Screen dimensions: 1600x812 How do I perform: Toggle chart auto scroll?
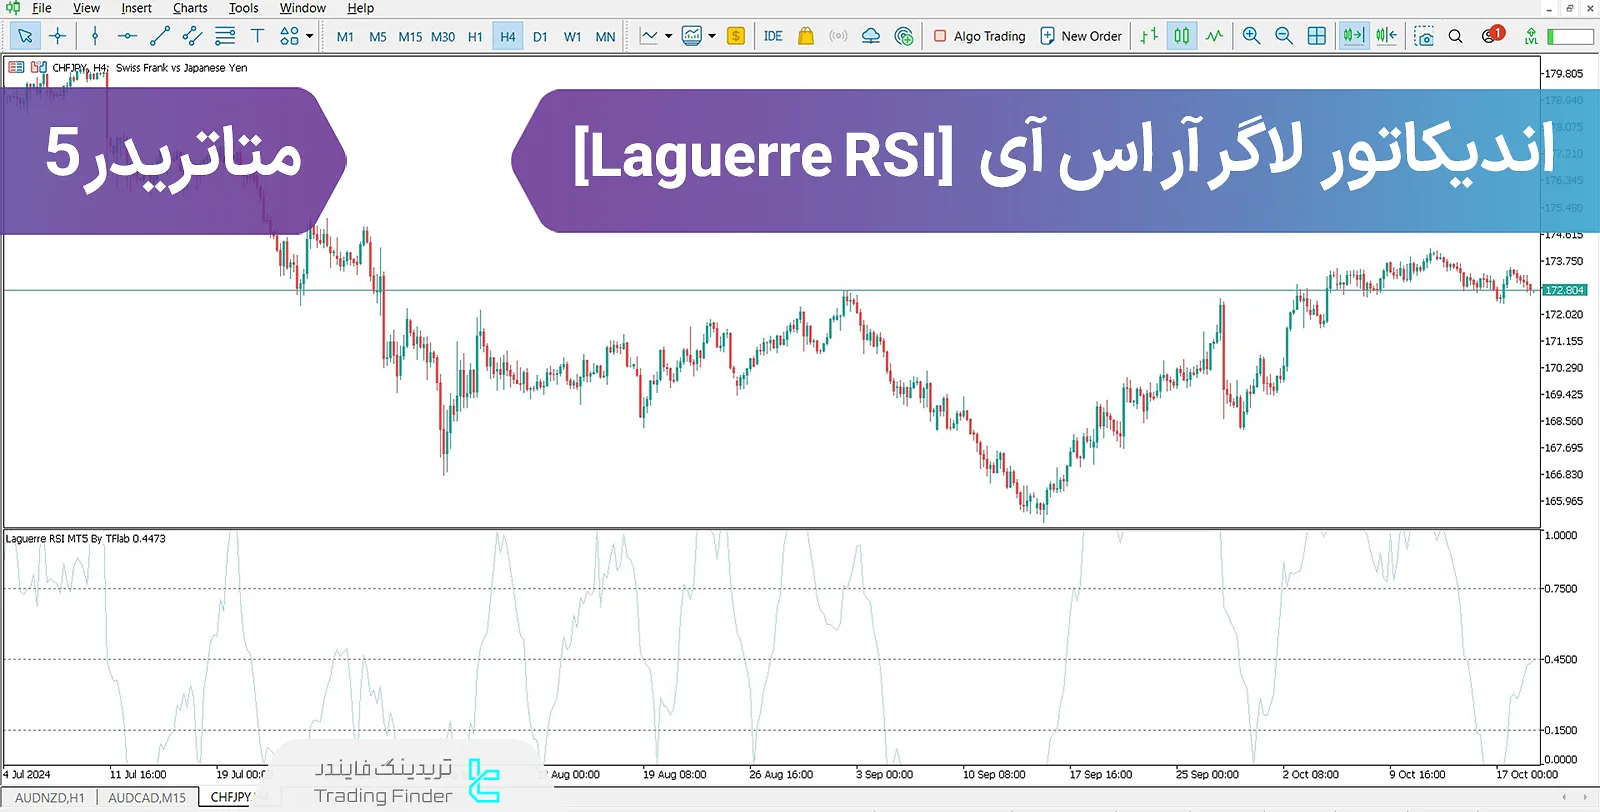pyautogui.click(x=1354, y=36)
